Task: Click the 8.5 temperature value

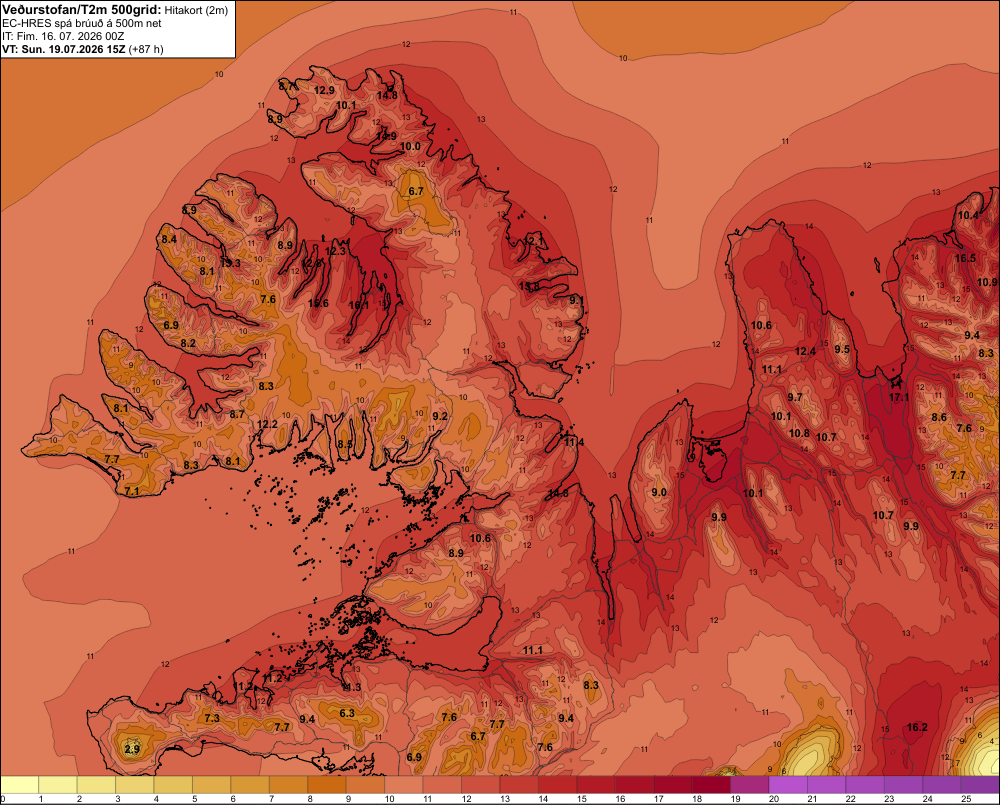Action: [345, 444]
